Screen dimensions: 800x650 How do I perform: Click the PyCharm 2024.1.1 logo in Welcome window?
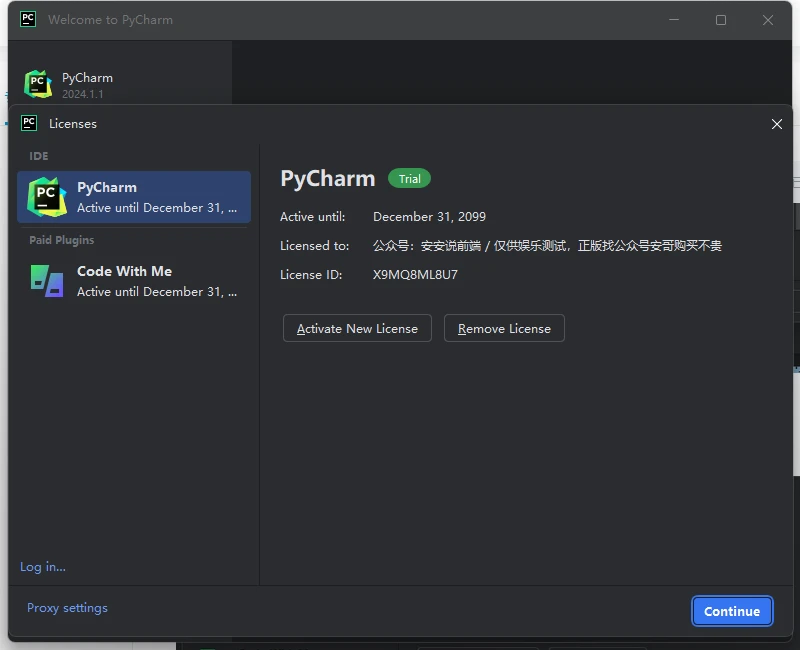pos(38,84)
